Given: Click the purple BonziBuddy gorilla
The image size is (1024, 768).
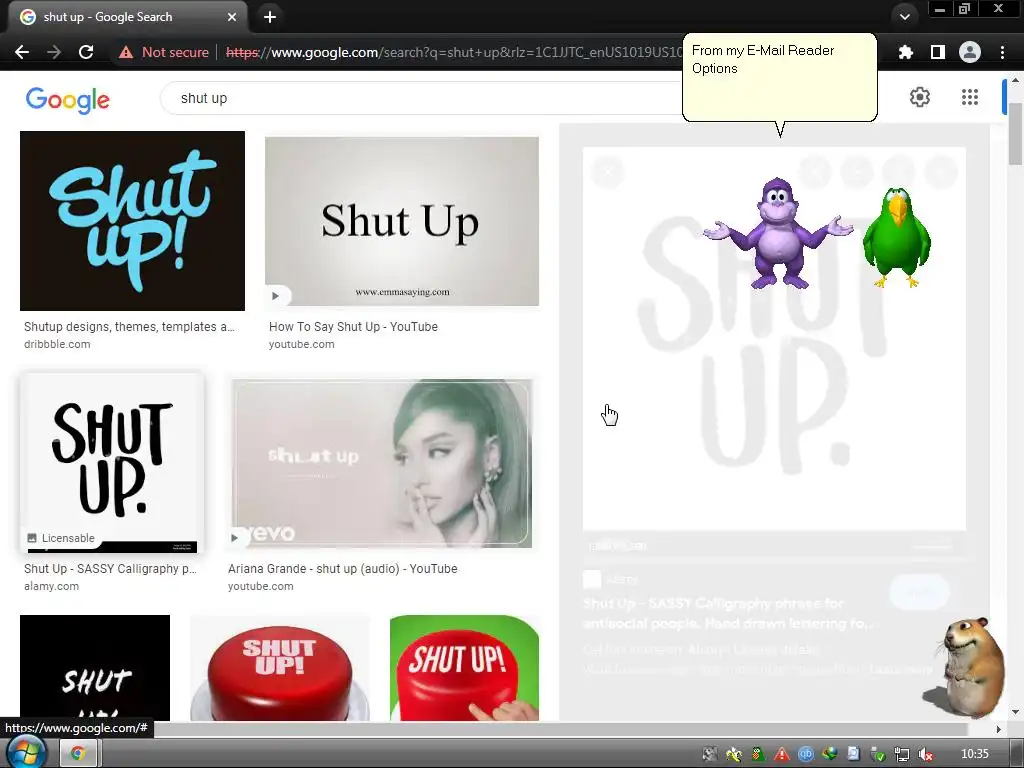Looking at the screenshot, I should [x=778, y=233].
